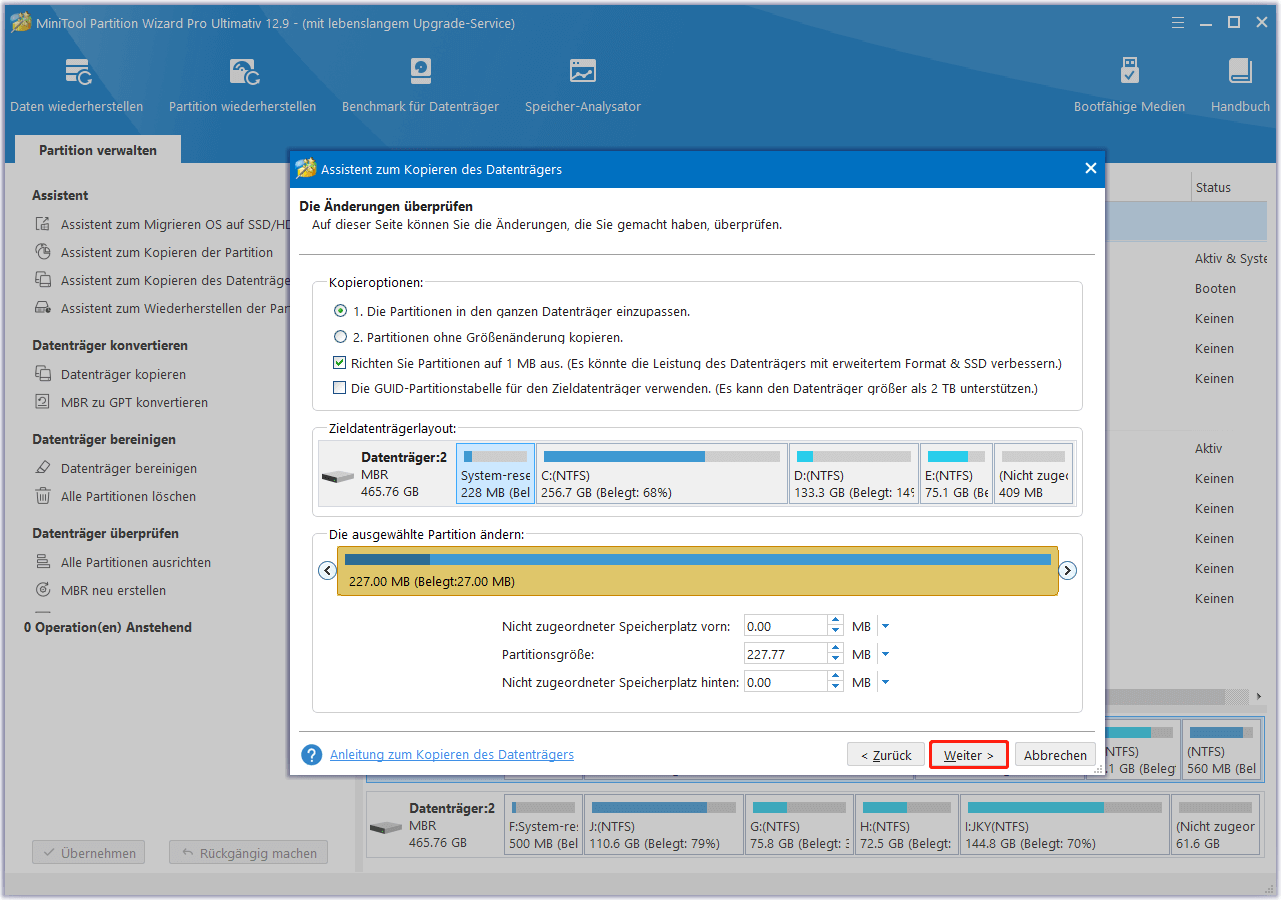Screen dimensions: 1281x900
Task: Decrease unallocated space hinten value
Action: (x=835, y=688)
